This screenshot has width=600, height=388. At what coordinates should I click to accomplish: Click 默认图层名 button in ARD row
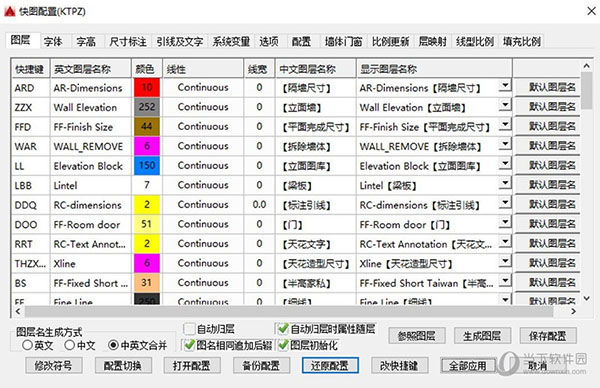548,87
